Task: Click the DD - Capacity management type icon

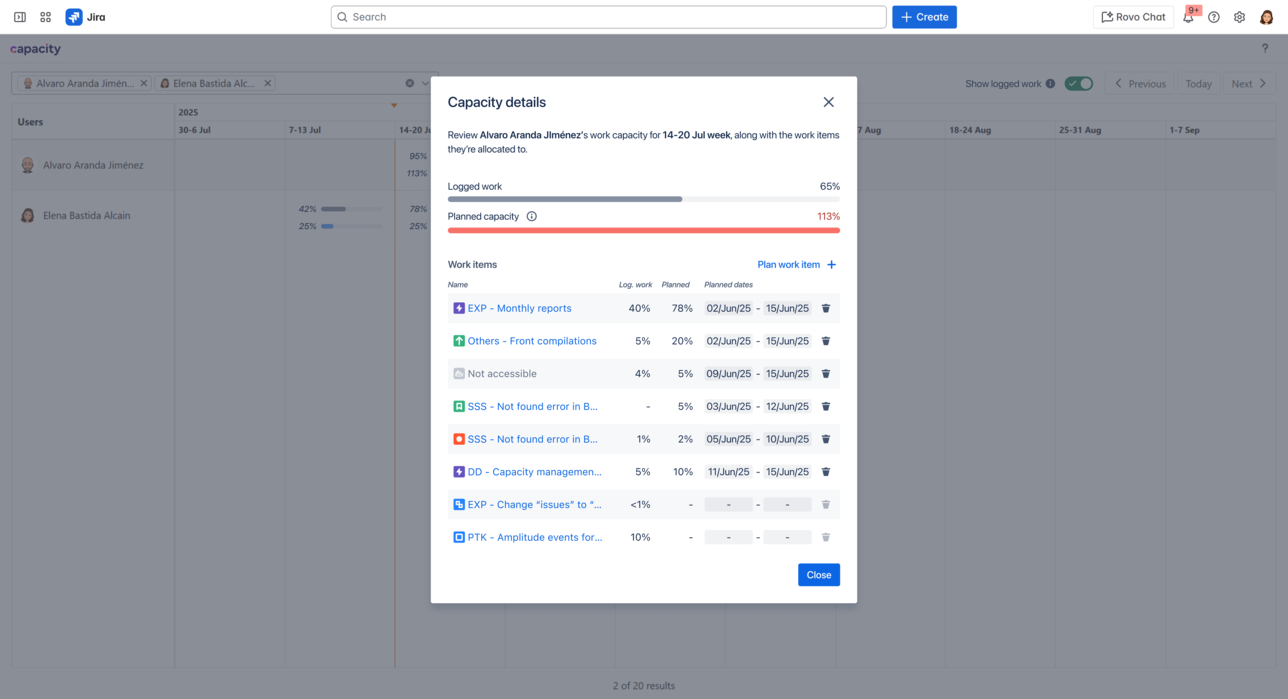Action: pyautogui.click(x=459, y=472)
